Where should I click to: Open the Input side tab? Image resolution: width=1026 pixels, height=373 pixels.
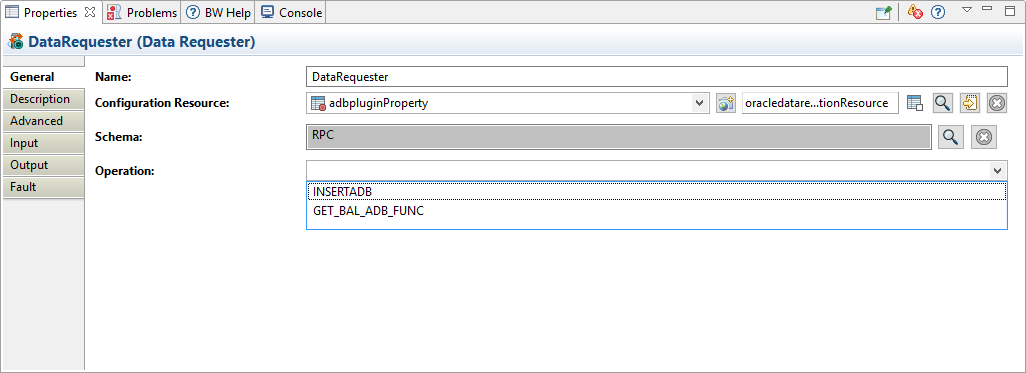tap(43, 143)
